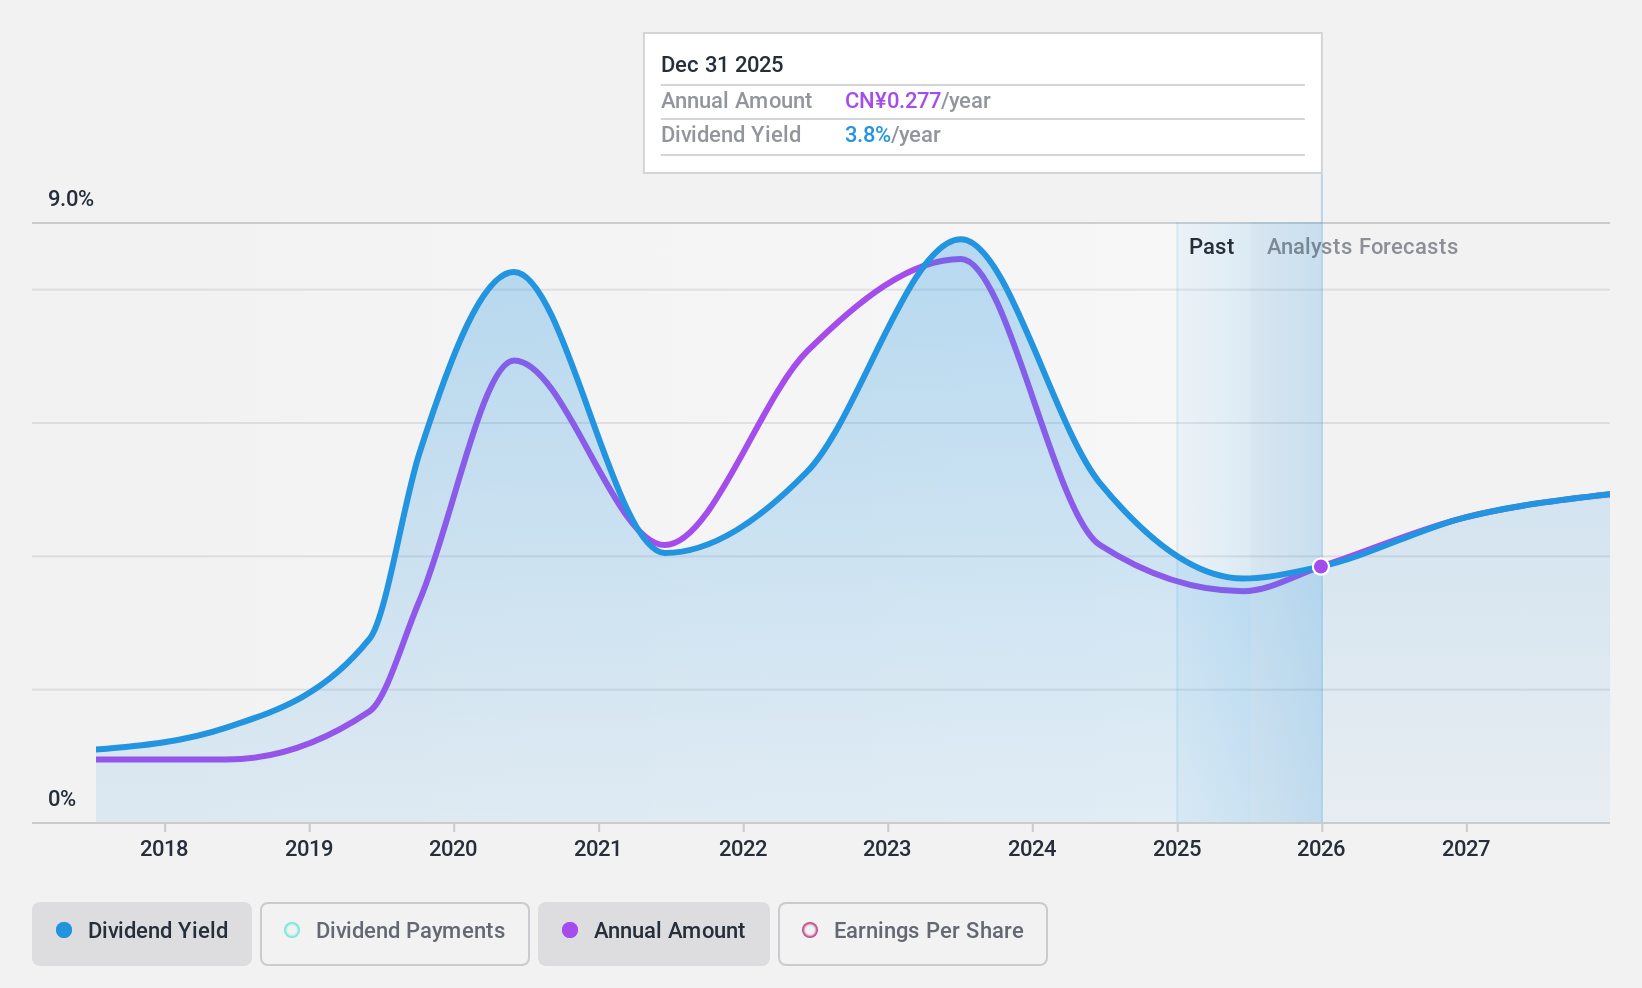This screenshot has width=1642, height=988.
Task: Click the CN¥0.277 annual amount value
Action: point(893,101)
